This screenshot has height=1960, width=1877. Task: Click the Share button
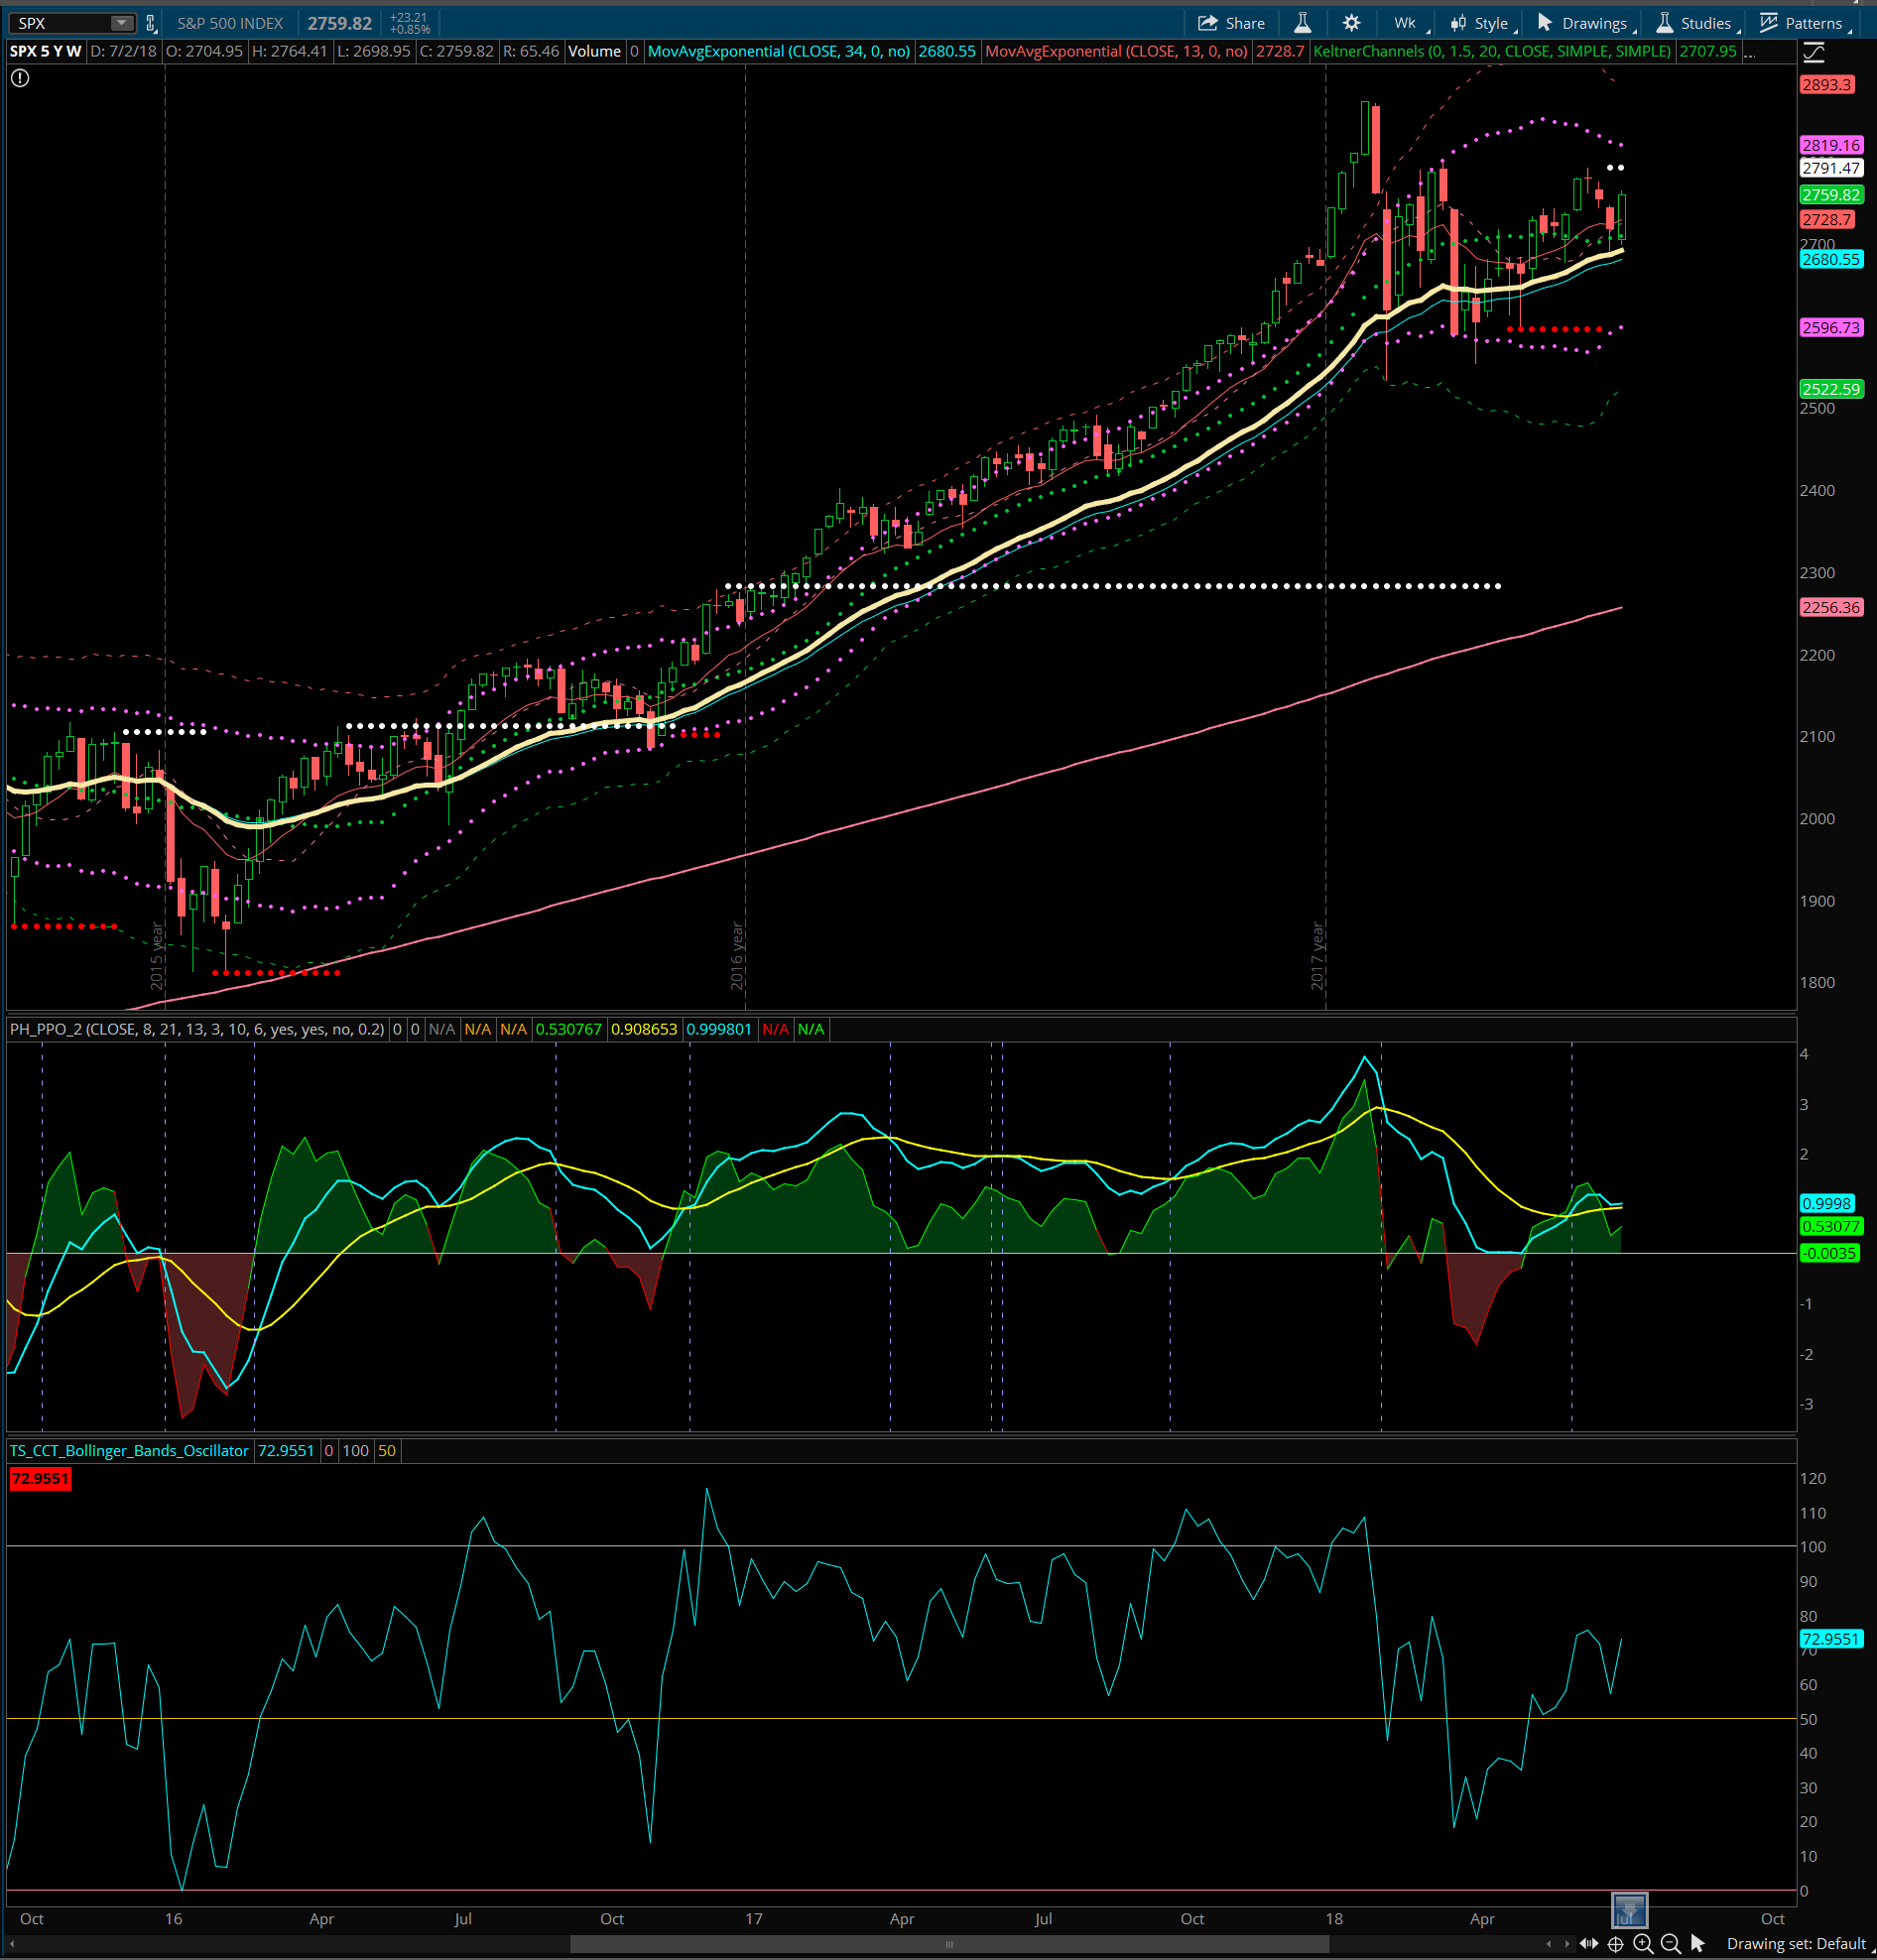1232,23
